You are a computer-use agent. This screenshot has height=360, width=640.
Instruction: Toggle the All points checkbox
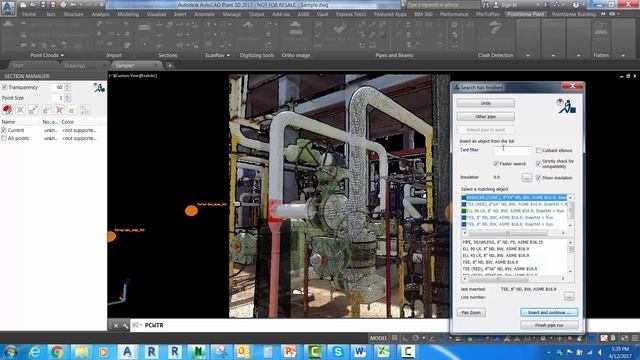click(x=4, y=138)
